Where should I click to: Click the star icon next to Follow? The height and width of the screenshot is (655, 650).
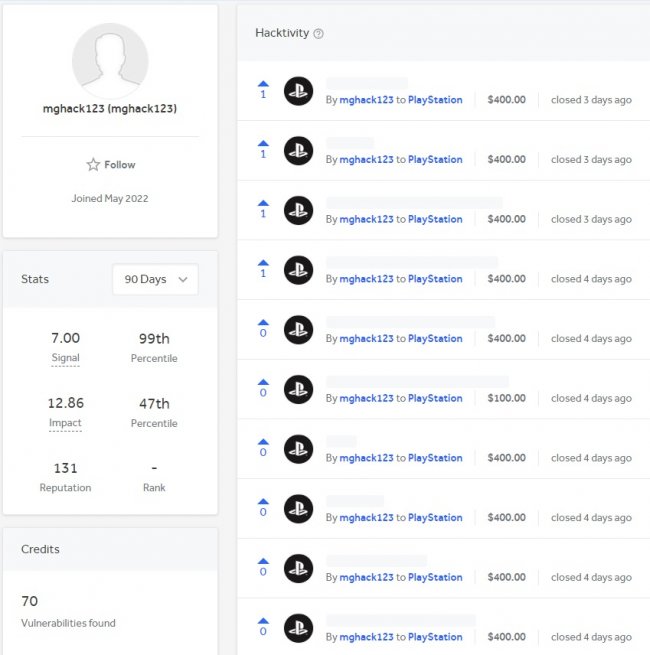[93, 165]
